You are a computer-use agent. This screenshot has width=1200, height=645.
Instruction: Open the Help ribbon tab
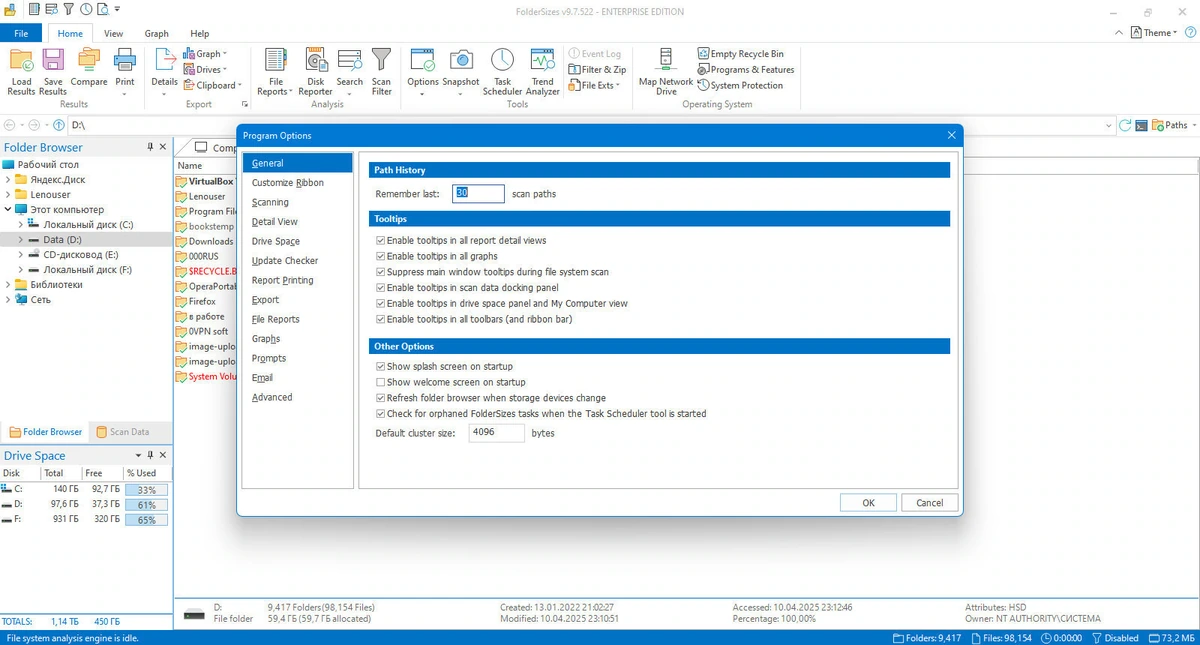200,33
